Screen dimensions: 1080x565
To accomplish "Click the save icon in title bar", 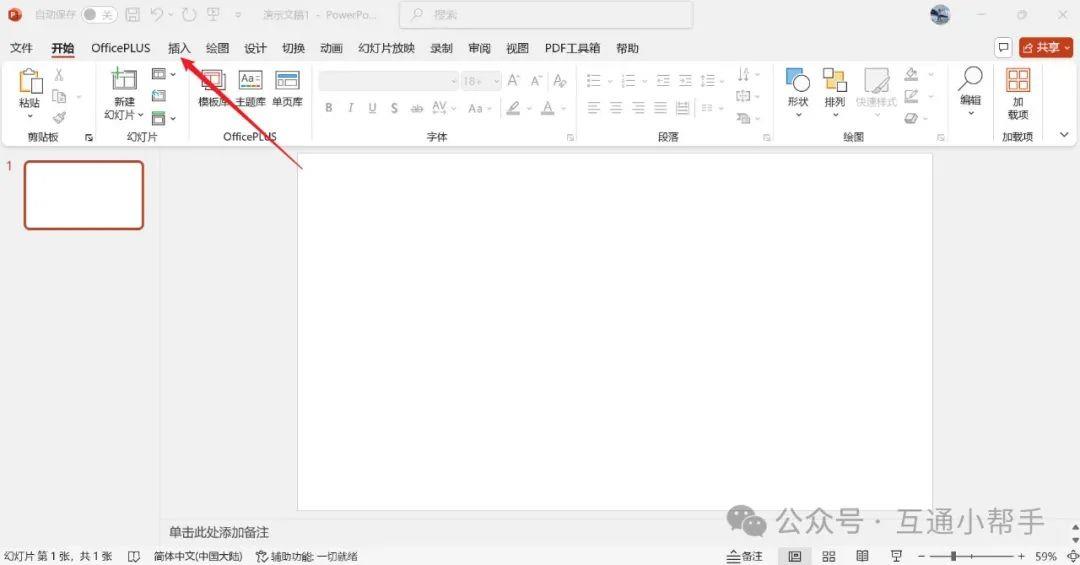I will tap(132, 15).
